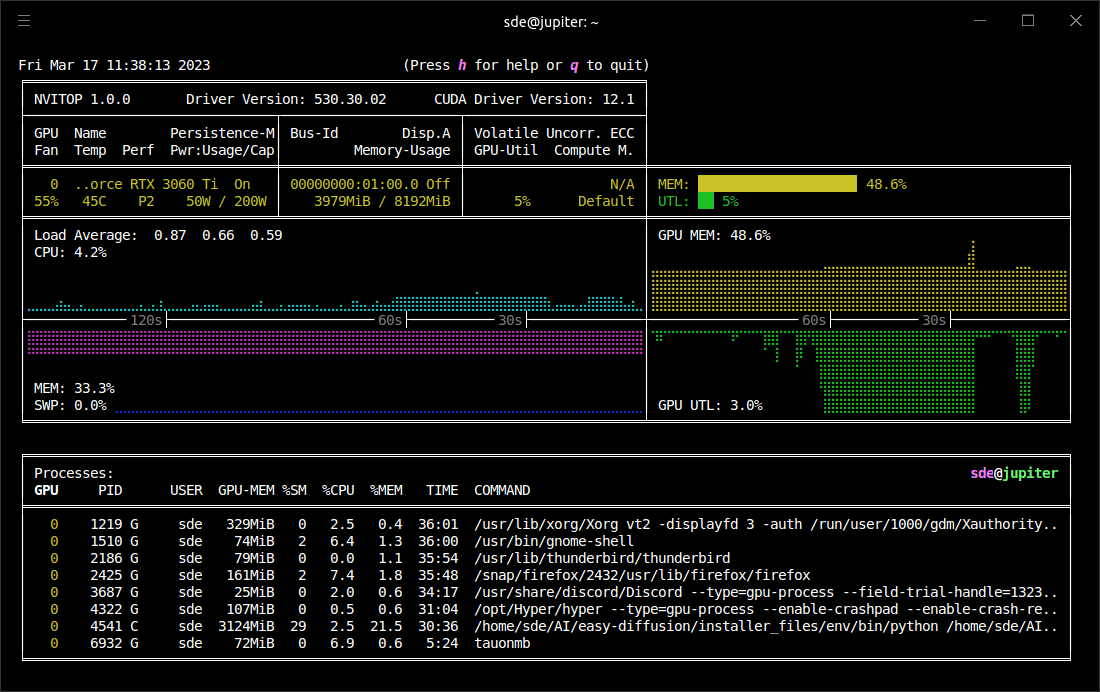Click the yellow MEM usage bar

tap(777, 184)
